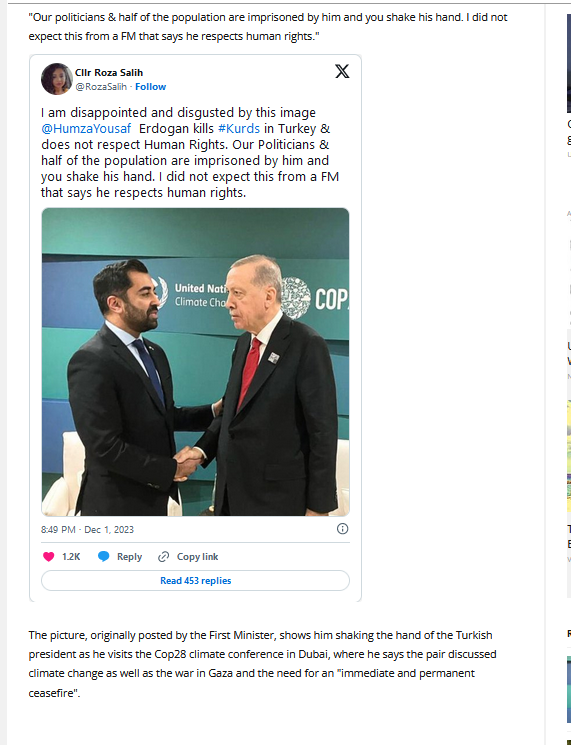Open the @HumzaYousaf mention link
Screen dimensions: 571x745
pos(86,129)
